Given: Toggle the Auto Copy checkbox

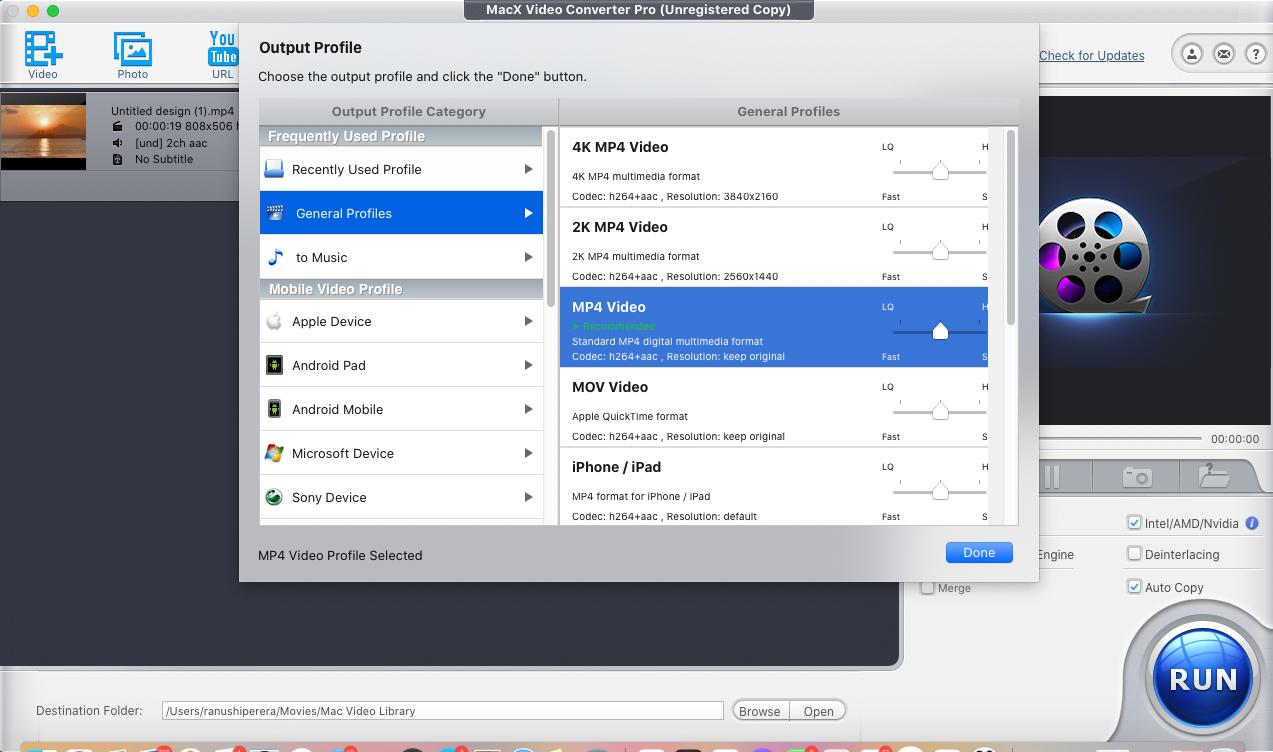Looking at the screenshot, I should (x=1134, y=586).
